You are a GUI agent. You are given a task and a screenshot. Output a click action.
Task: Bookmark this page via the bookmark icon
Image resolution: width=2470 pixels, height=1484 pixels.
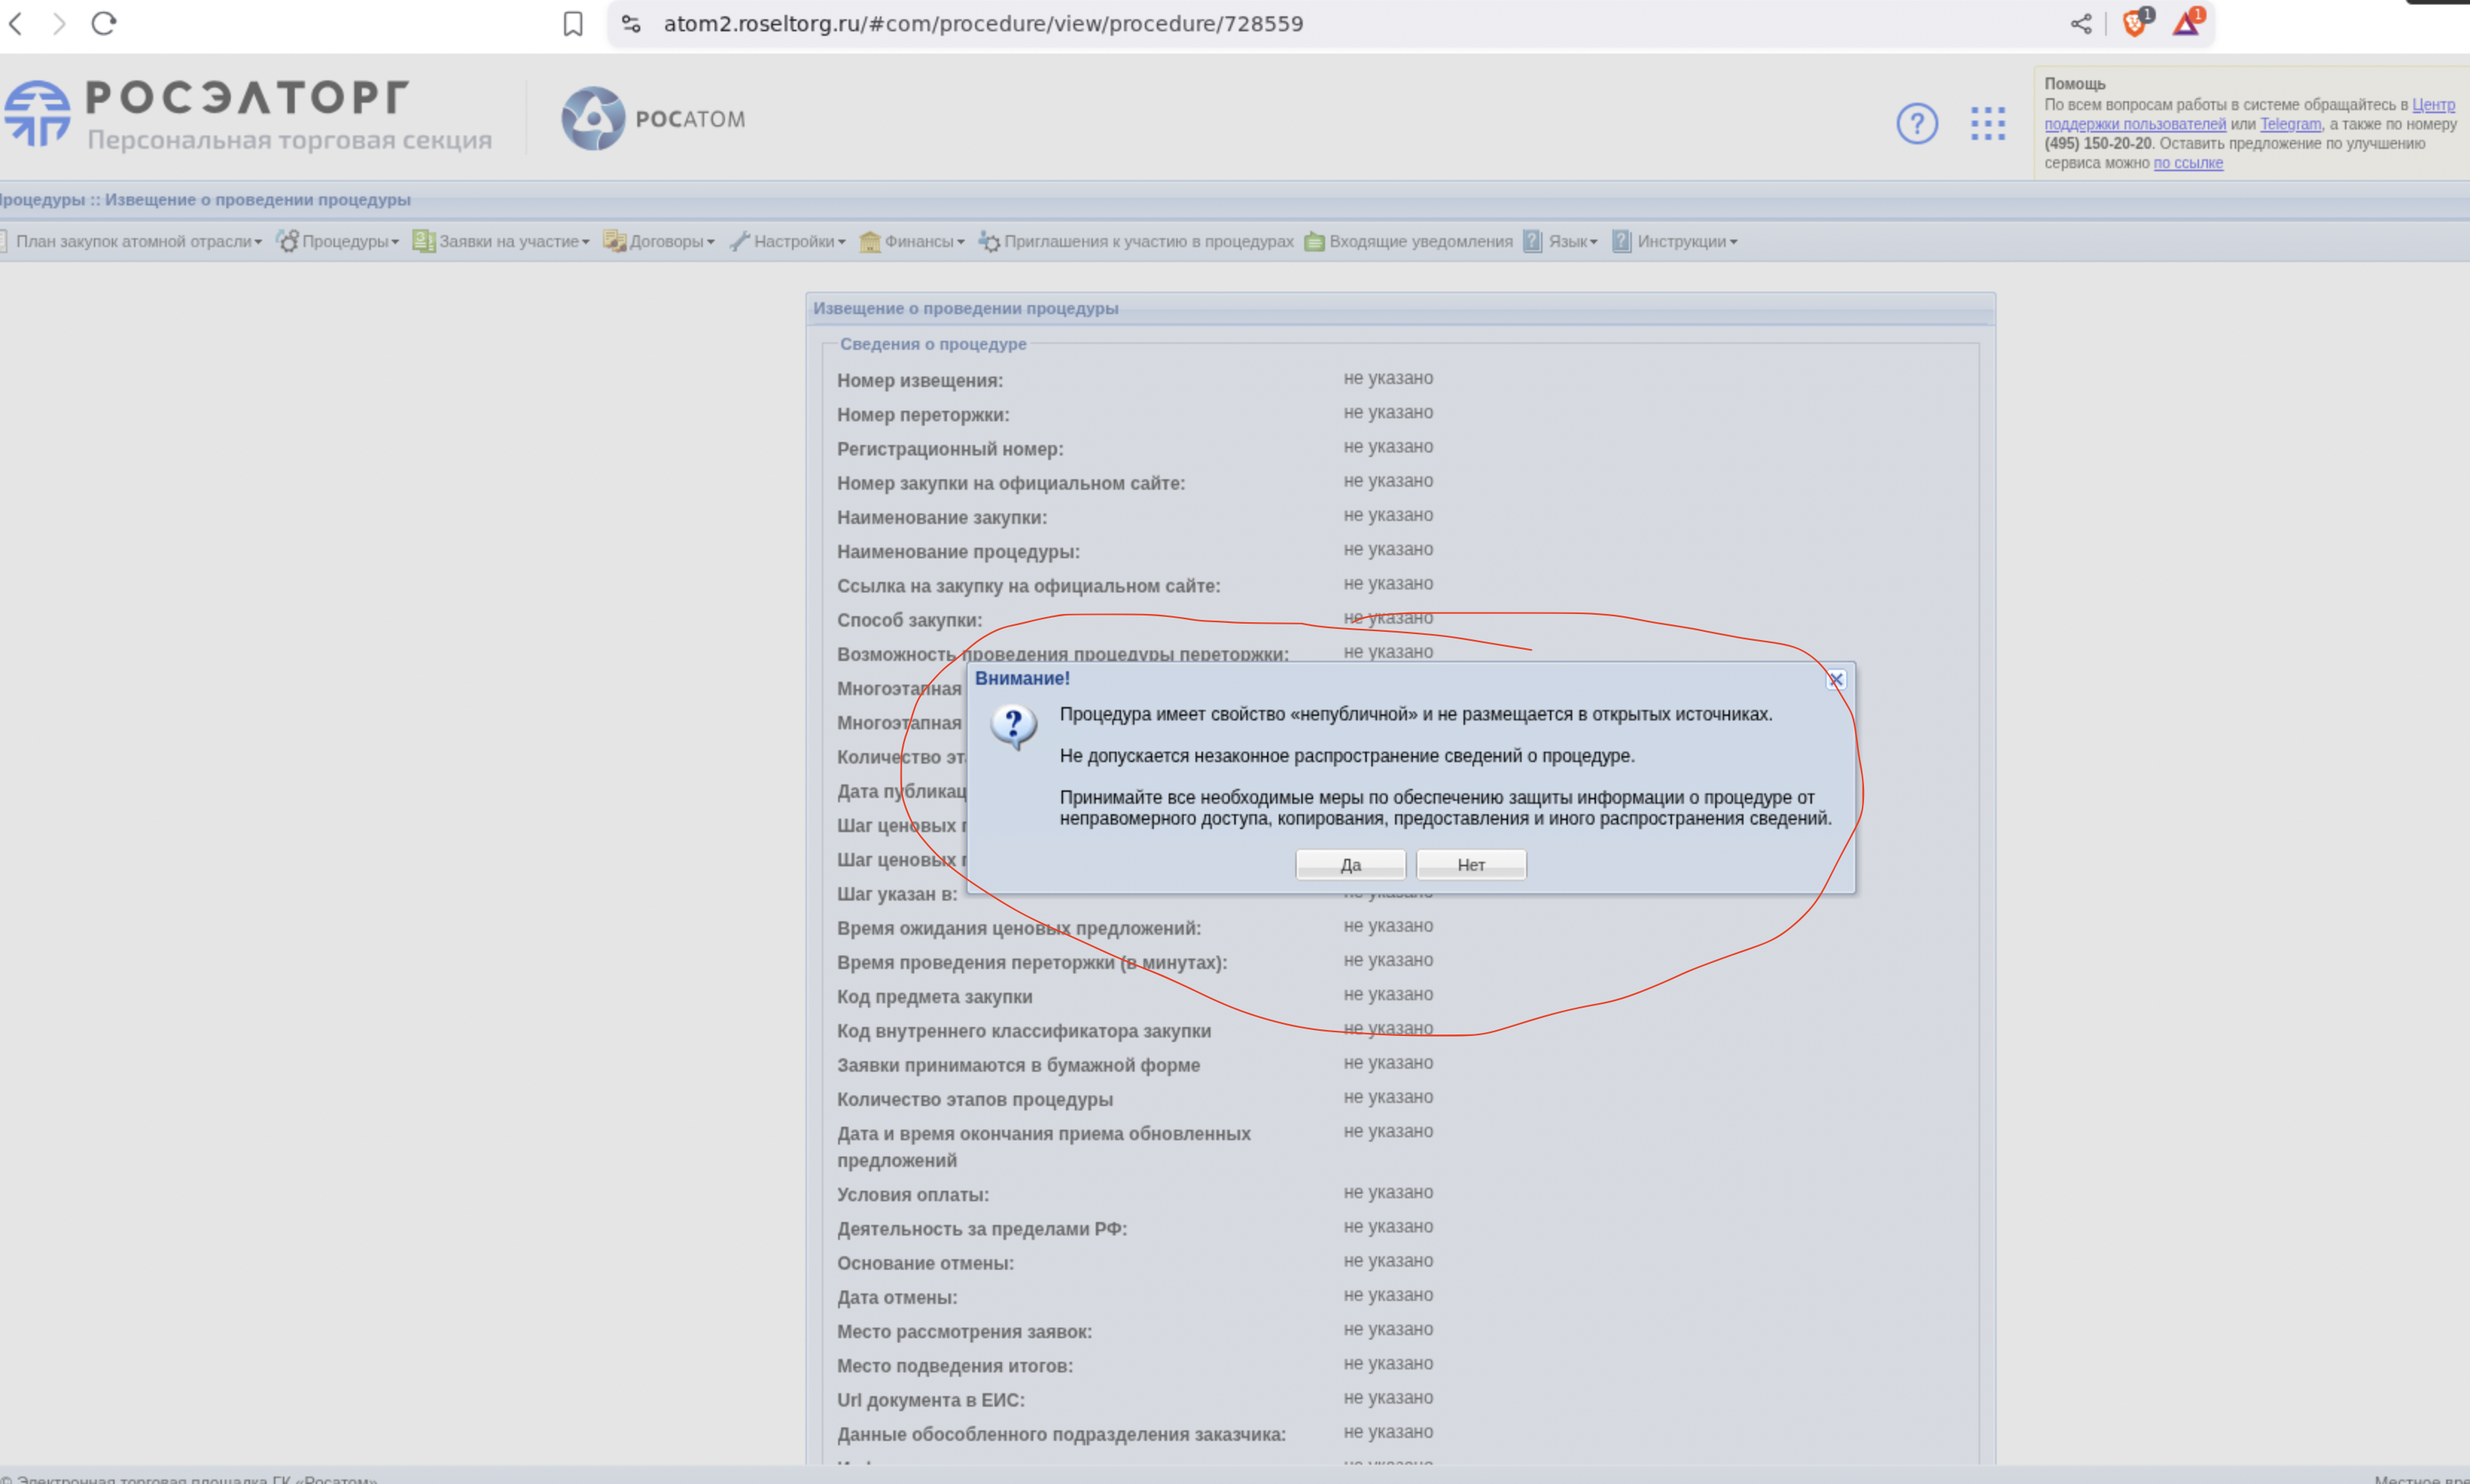click(x=573, y=24)
